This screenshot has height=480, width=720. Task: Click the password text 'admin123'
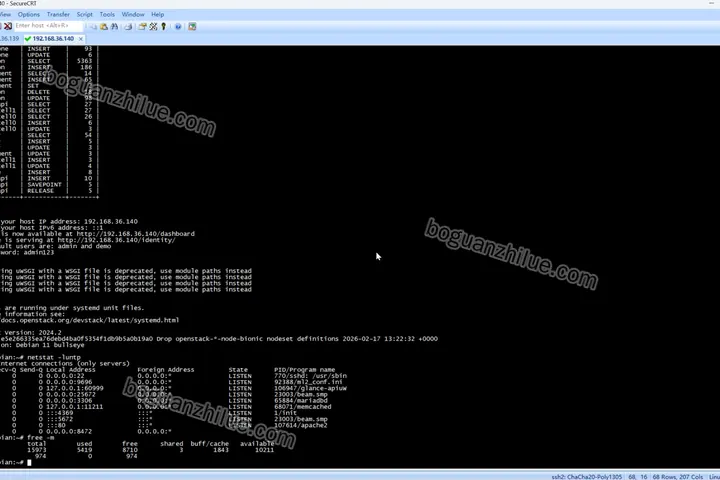coord(39,252)
